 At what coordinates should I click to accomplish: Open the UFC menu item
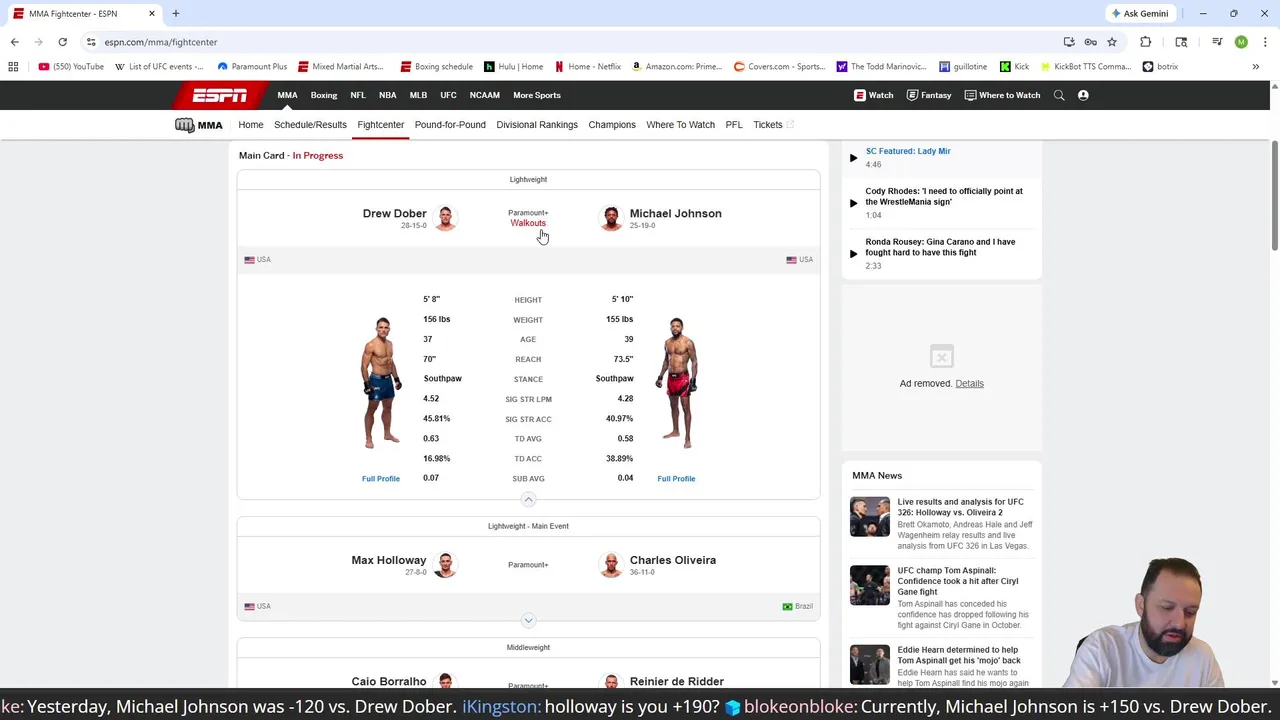click(x=448, y=95)
